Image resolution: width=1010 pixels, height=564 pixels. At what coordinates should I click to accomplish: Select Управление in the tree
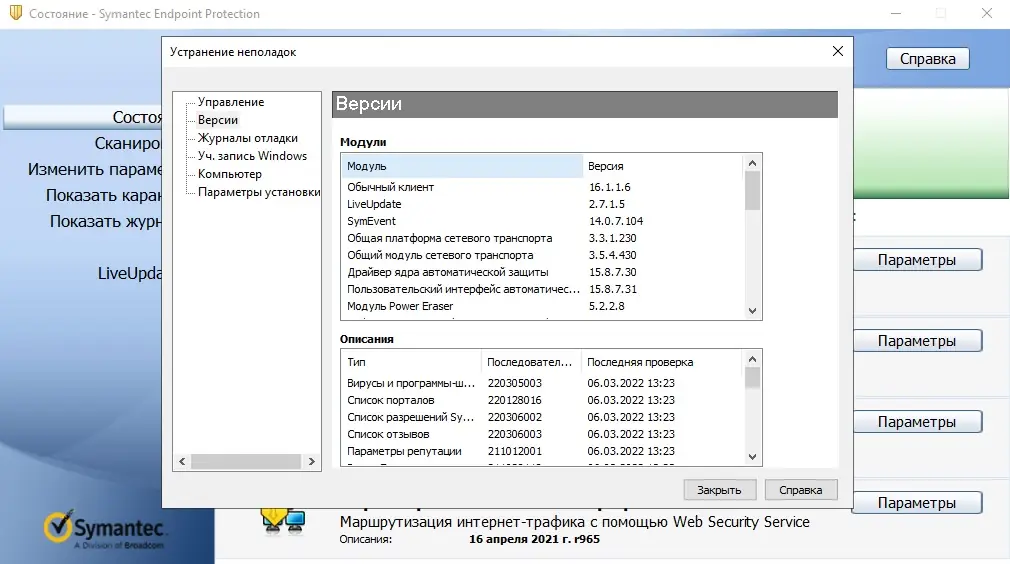tap(231, 102)
